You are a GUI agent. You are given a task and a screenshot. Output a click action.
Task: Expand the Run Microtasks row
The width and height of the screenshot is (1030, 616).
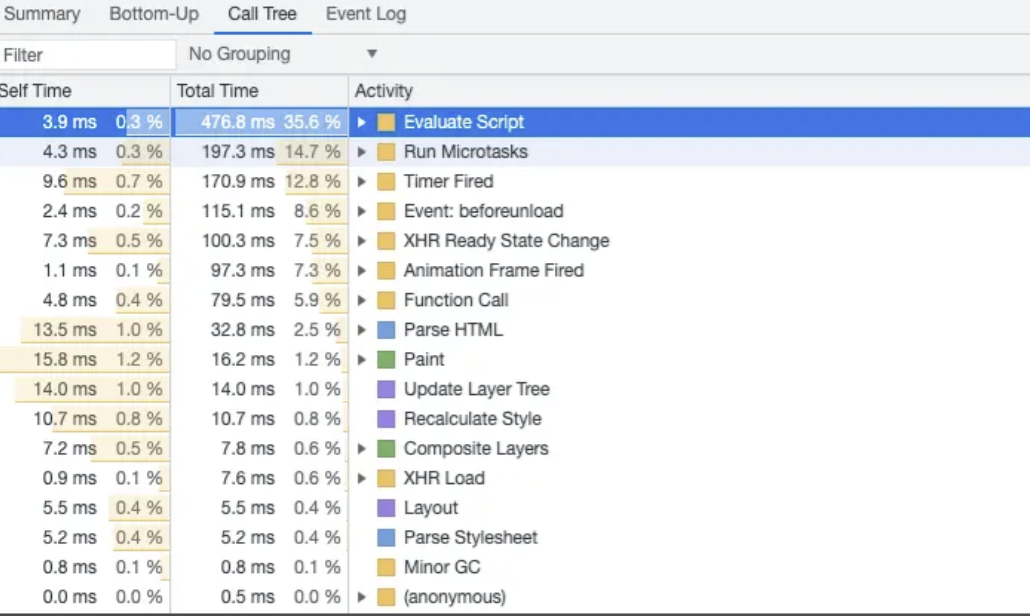pyautogui.click(x=363, y=152)
